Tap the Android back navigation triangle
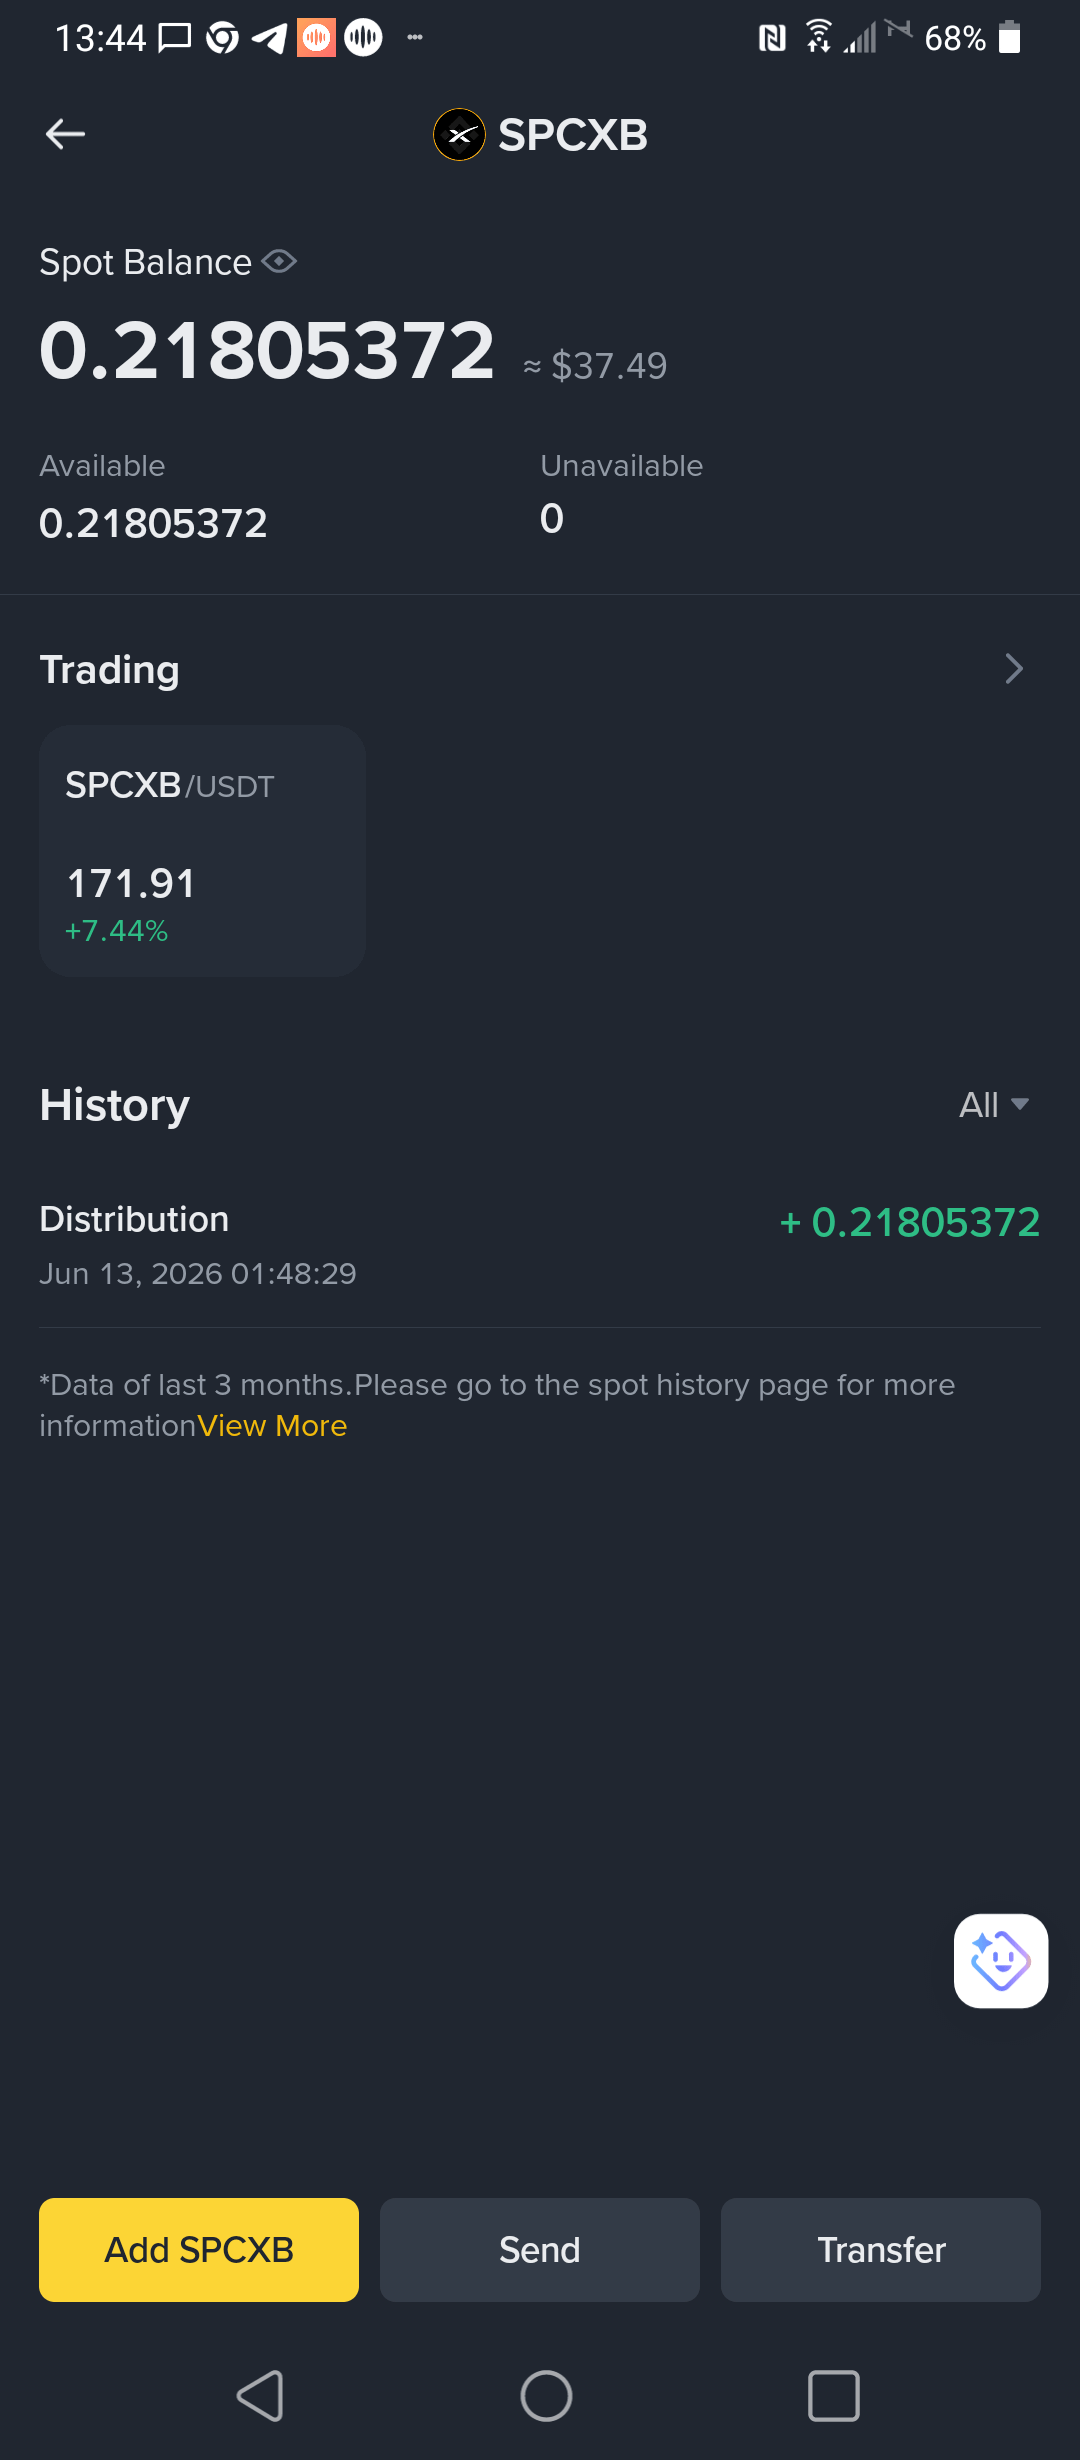 [x=261, y=2396]
